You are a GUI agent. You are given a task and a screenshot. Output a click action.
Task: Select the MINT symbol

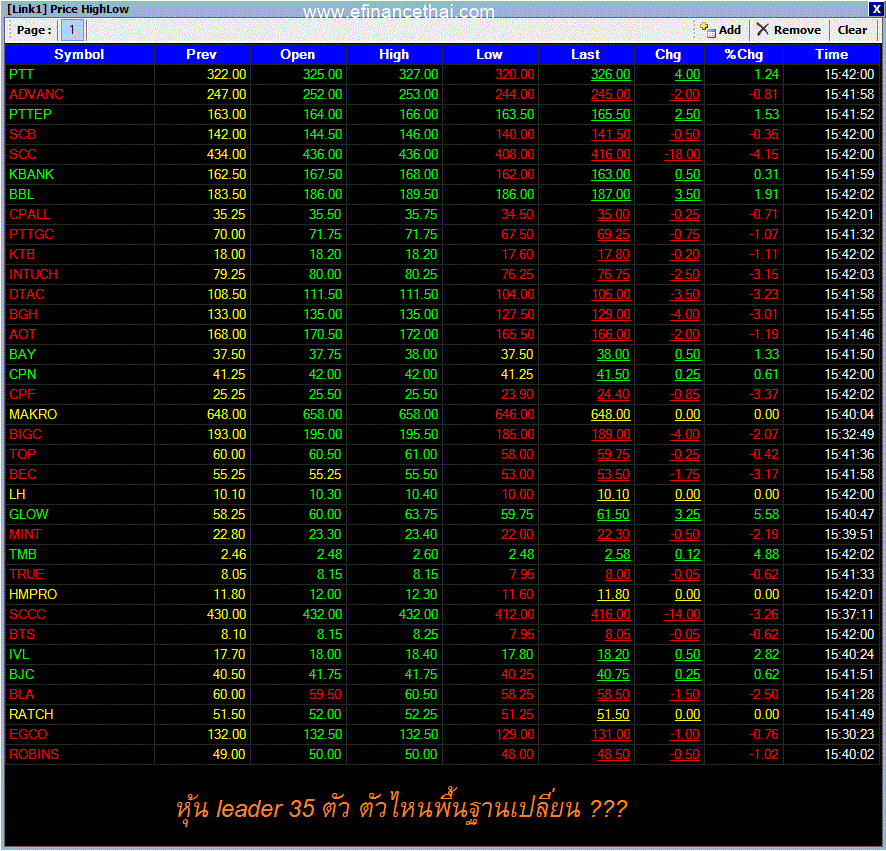pos(25,535)
